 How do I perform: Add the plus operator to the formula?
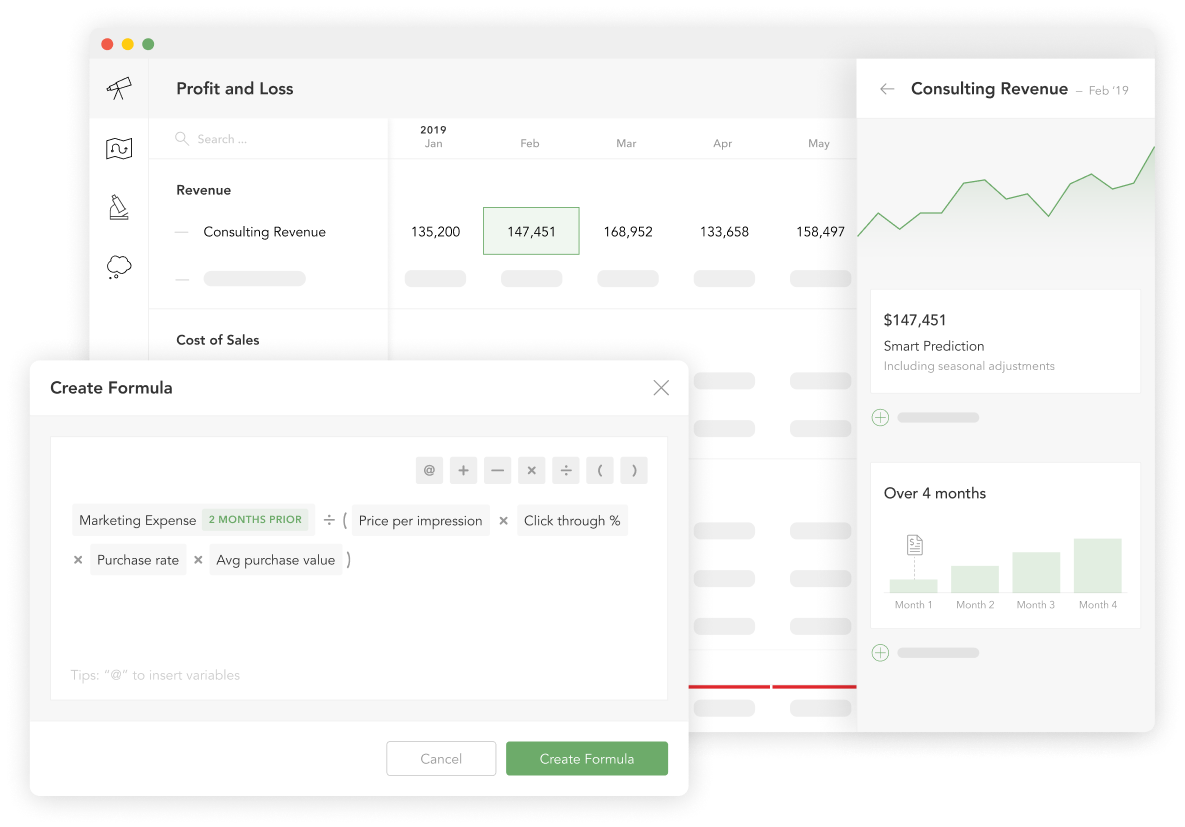[463, 470]
